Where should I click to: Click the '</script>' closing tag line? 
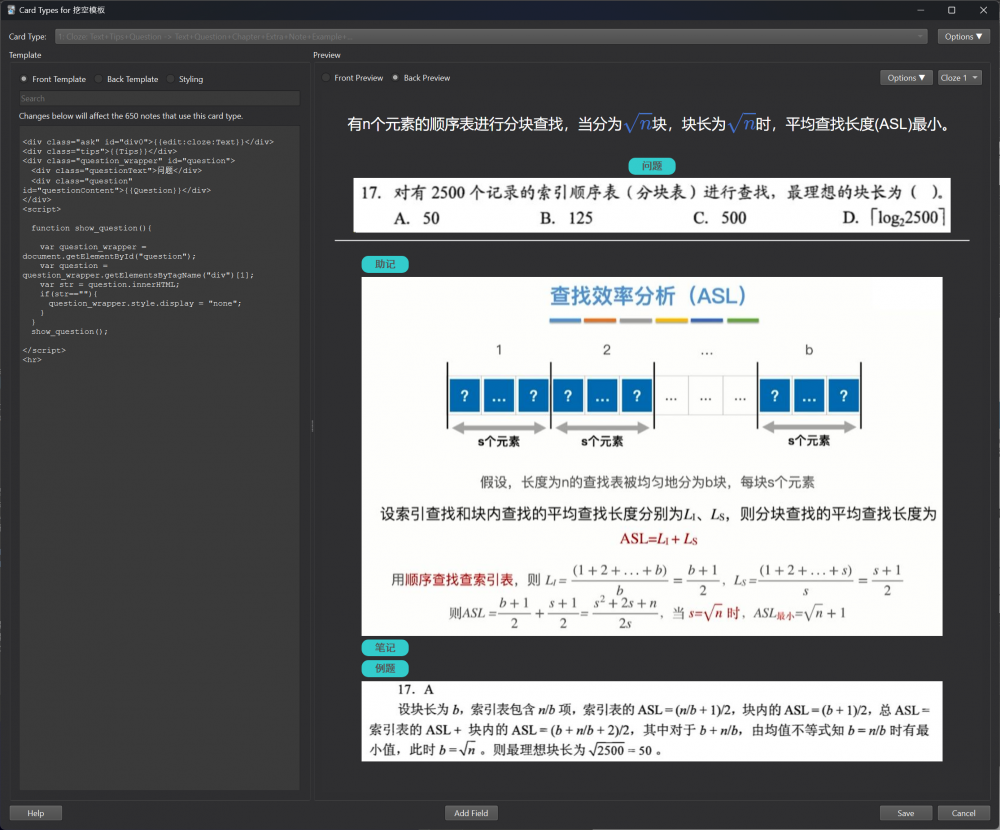click(x=44, y=350)
